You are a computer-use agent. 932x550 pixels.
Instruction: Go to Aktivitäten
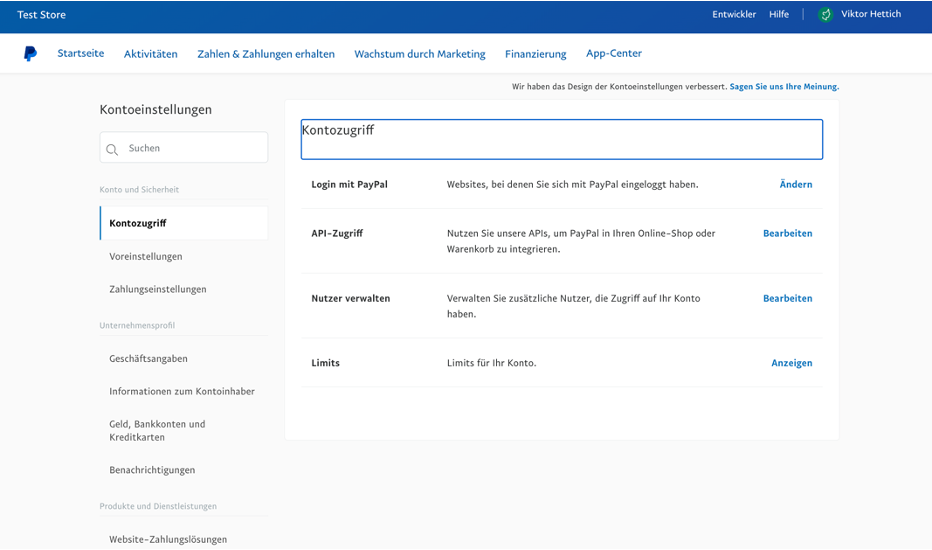pyautogui.click(x=150, y=54)
